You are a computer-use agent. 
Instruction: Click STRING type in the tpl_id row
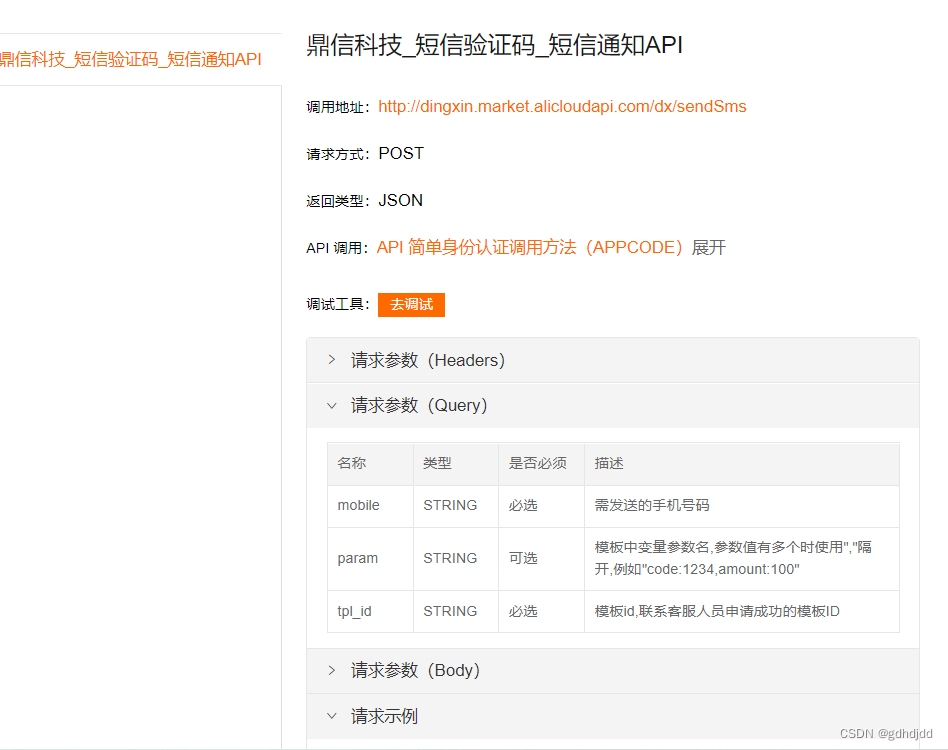(450, 612)
